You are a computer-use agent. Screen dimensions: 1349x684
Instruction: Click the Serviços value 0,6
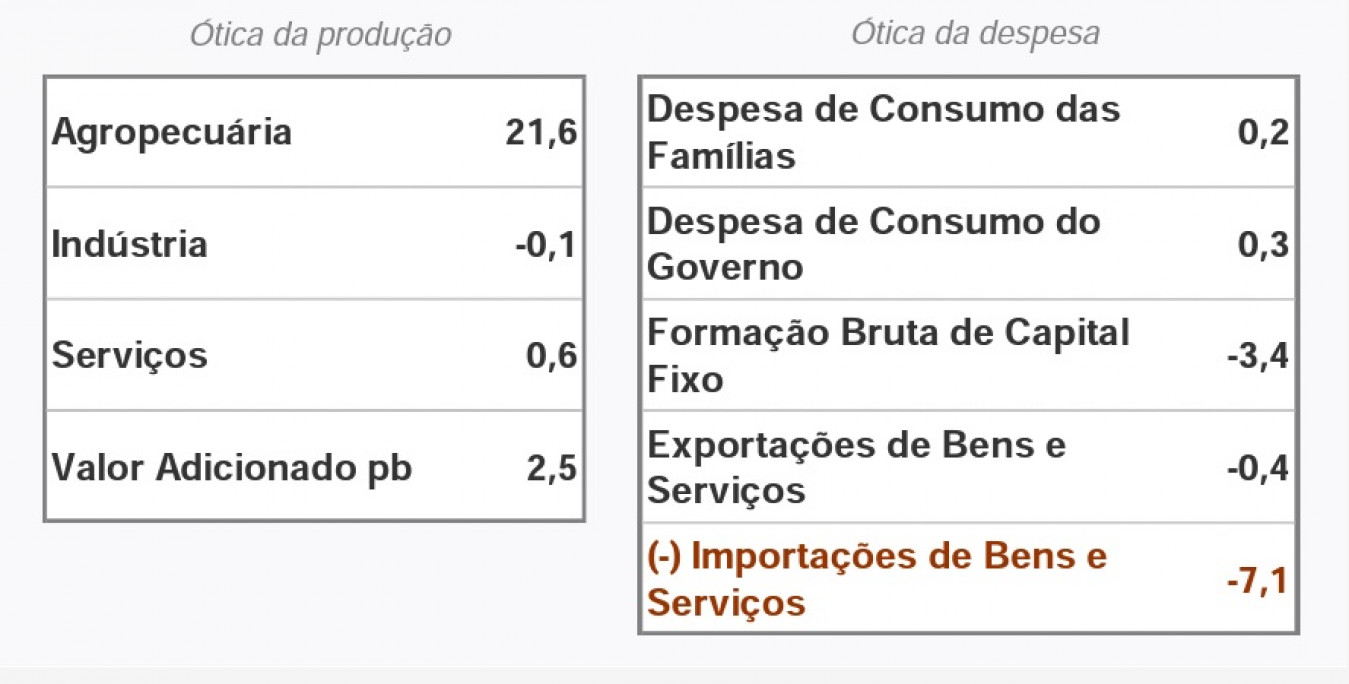point(552,355)
